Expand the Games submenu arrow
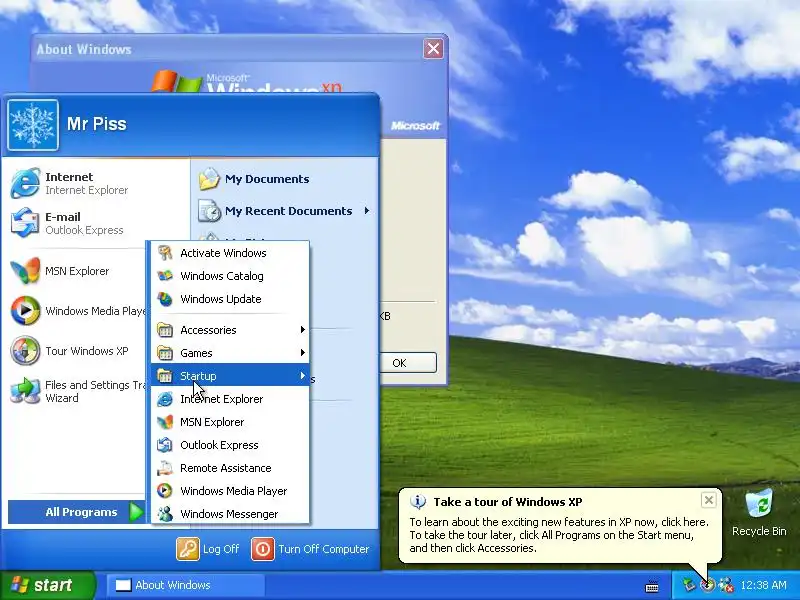This screenshot has height=600, width=800. (303, 353)
